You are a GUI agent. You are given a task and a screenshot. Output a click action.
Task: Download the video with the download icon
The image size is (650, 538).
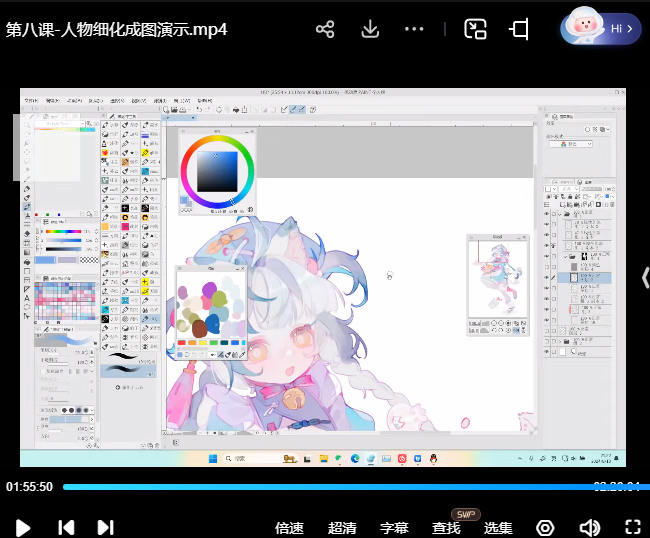pyautogui.click(x=370, y=29)
